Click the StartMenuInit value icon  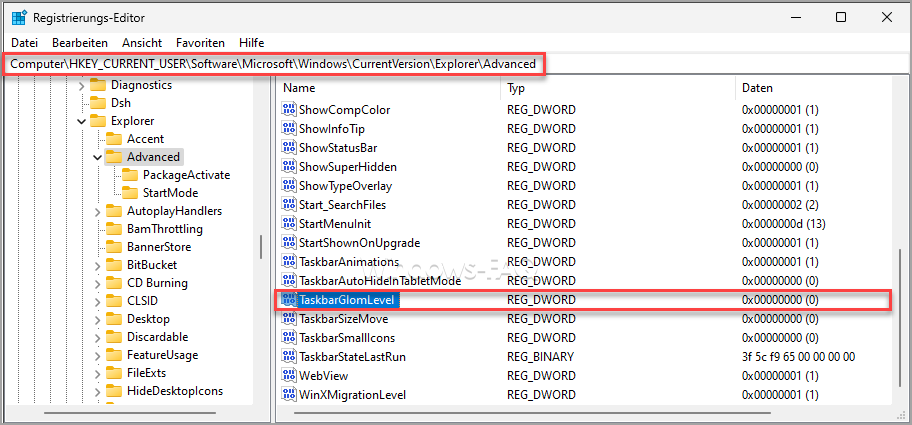tap(288, 223)
